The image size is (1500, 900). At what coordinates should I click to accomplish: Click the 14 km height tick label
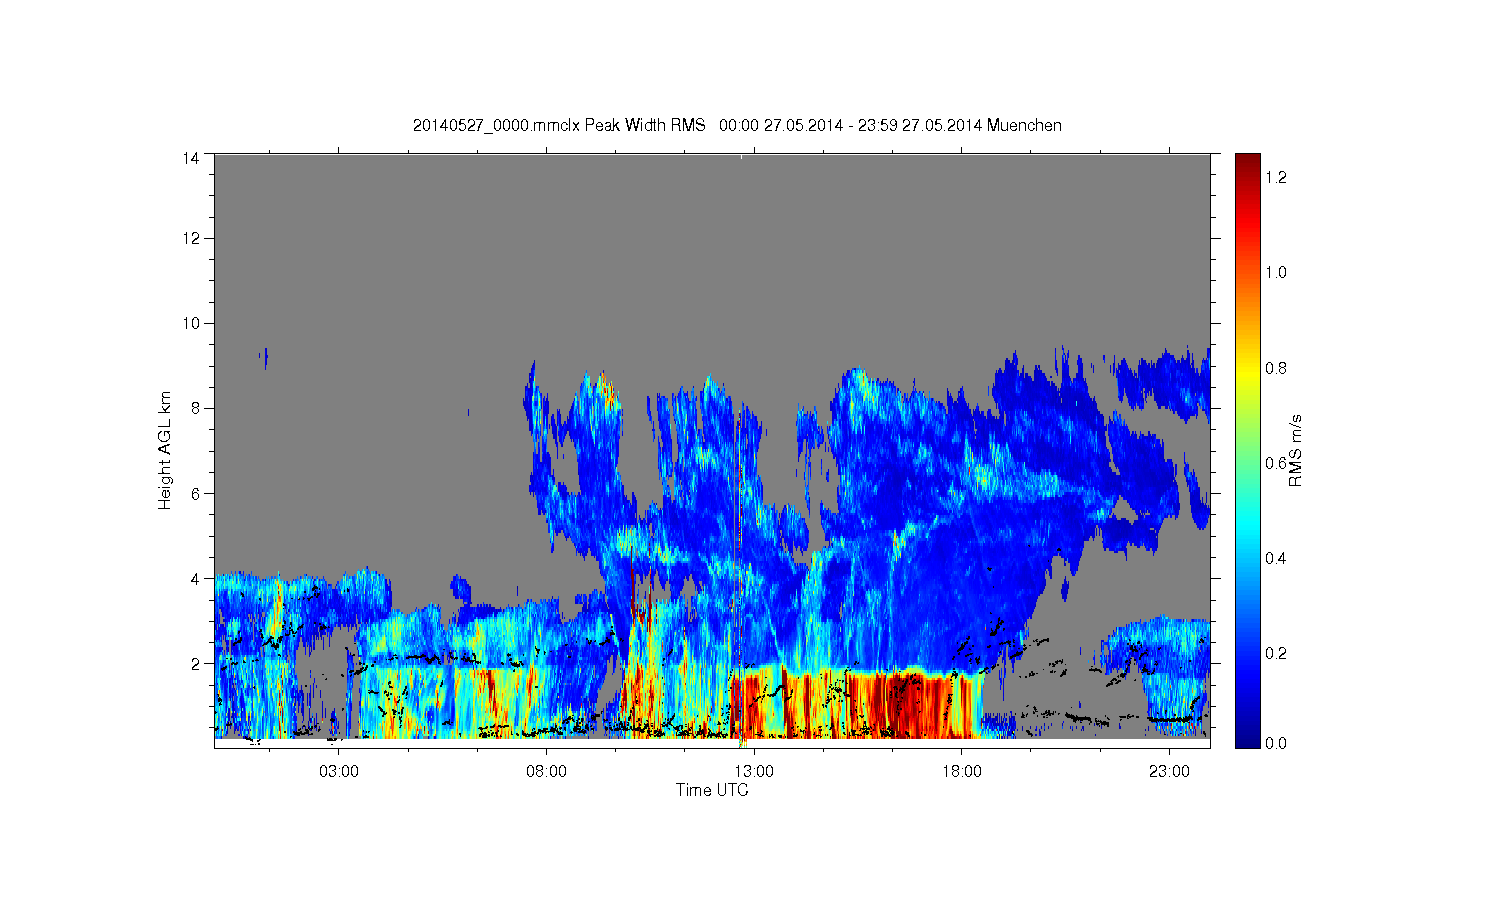pos(190,158)
